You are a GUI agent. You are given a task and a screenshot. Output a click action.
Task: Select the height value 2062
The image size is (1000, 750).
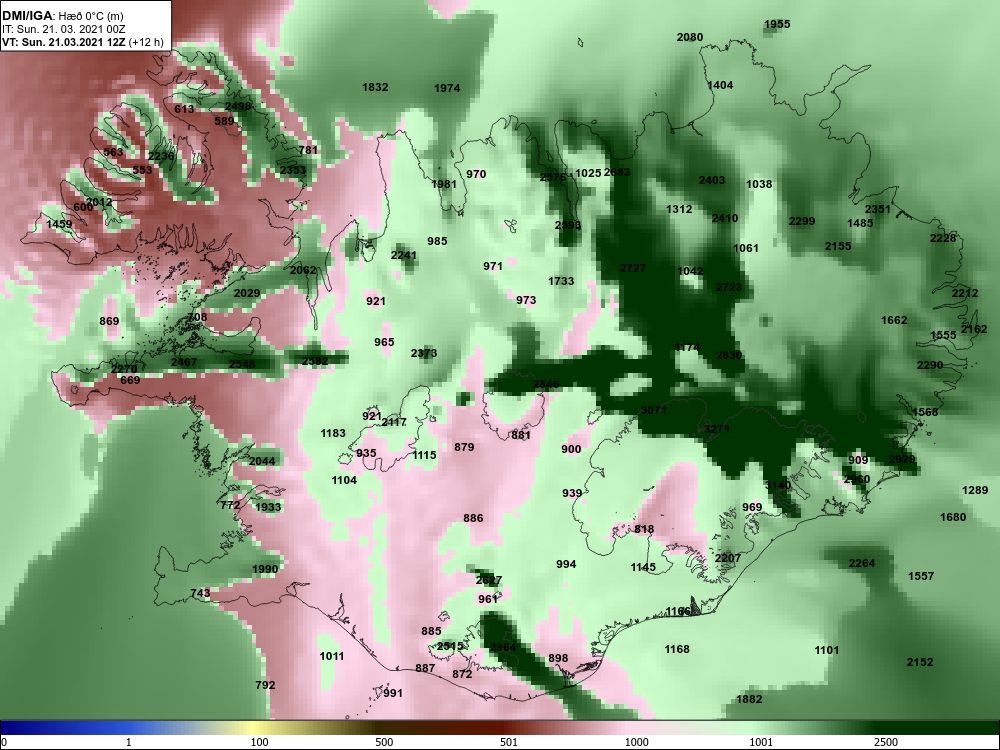pyautogui.click(x=303, y=270)
